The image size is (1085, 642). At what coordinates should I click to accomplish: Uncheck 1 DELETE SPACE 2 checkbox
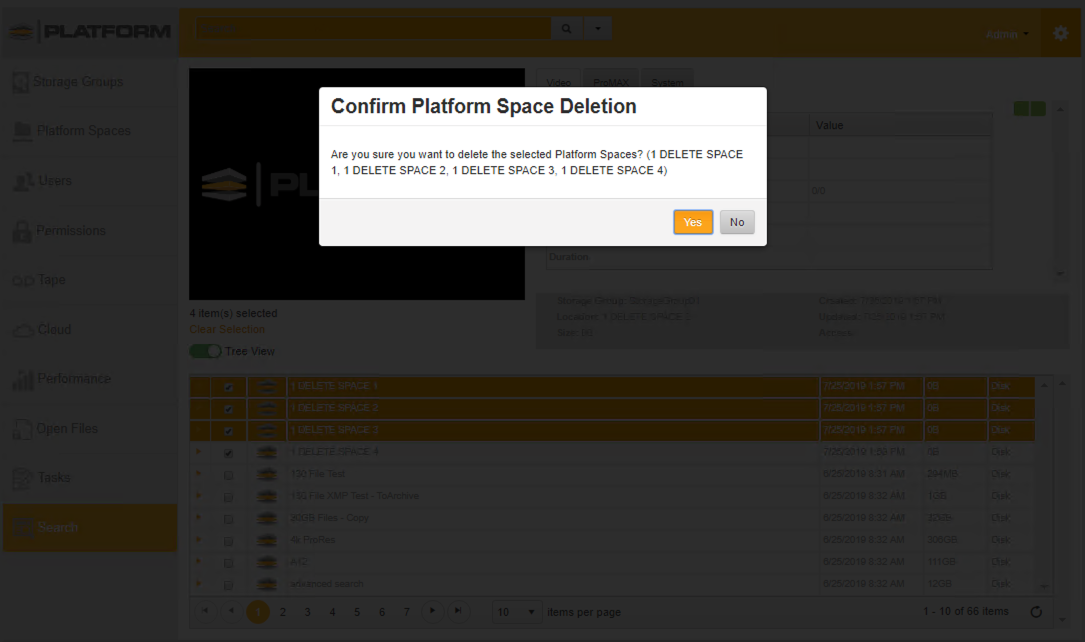tap(228, 410)
